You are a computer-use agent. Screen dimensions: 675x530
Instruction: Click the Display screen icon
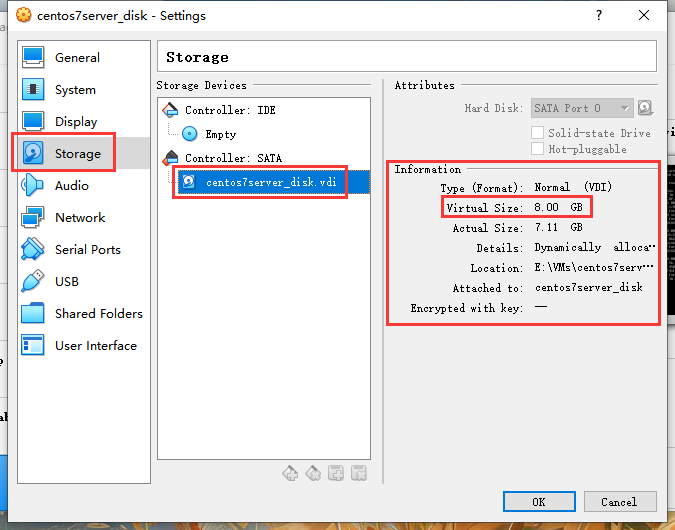(x=33, y=121)
